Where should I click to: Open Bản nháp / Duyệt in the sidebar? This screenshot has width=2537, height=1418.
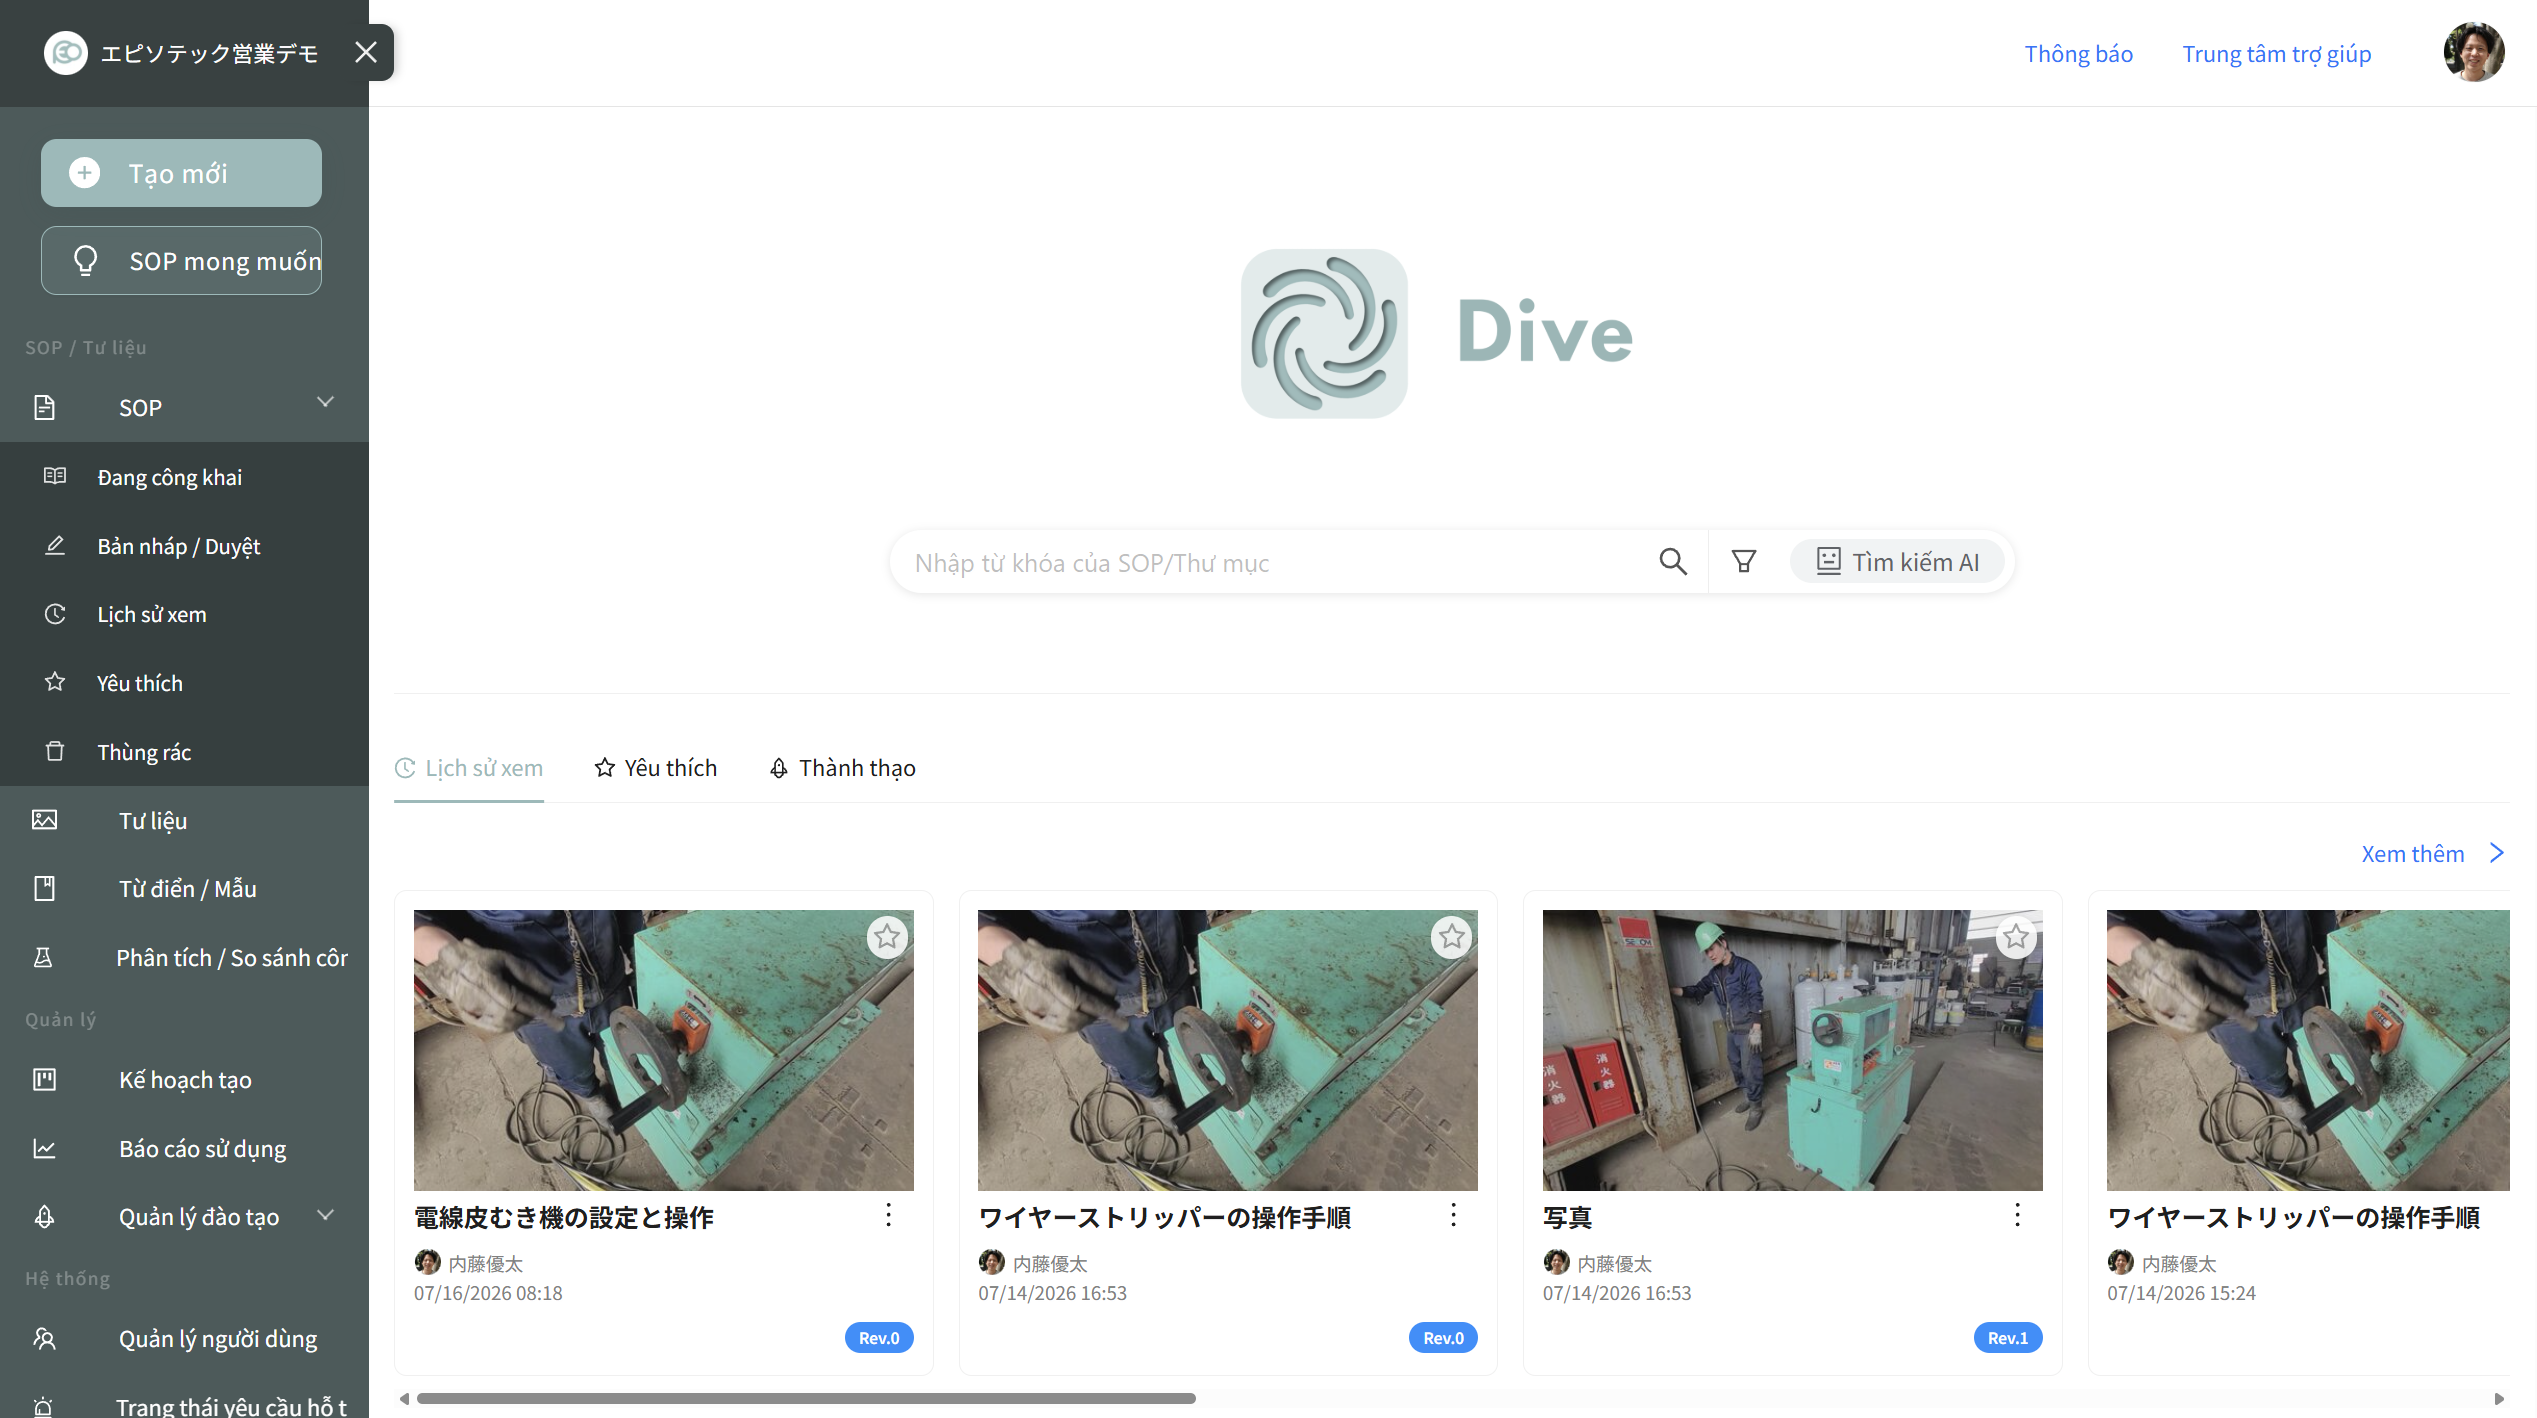(184, 546)
